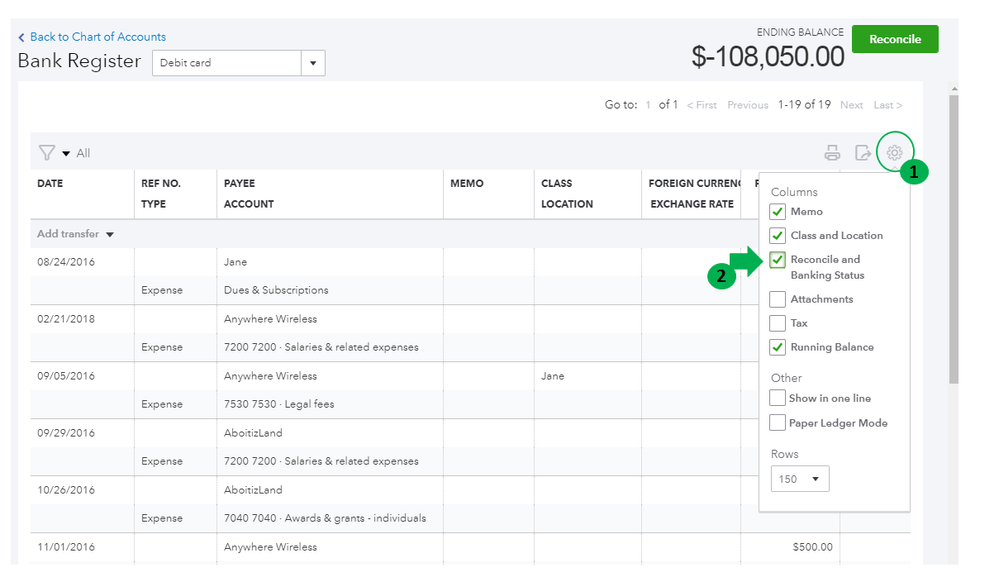The width and height of the screenshot is (999, 583).
Task: Click the green Reconcile button
Action: [x=894, y=39]
